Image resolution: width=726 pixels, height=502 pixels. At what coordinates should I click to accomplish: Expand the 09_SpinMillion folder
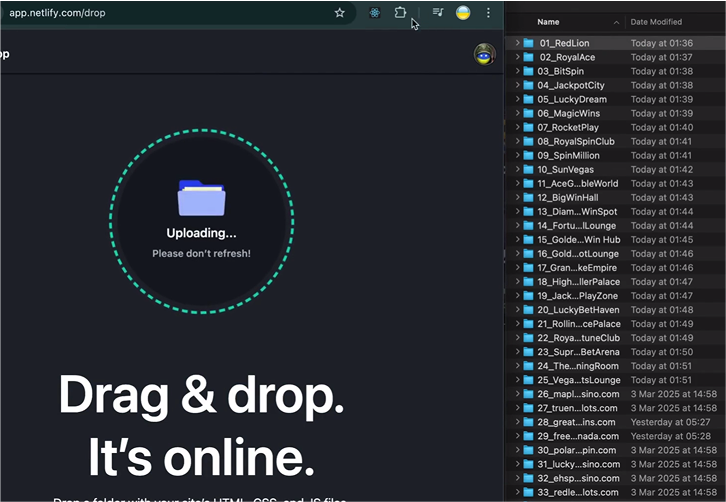click(517, 155)
